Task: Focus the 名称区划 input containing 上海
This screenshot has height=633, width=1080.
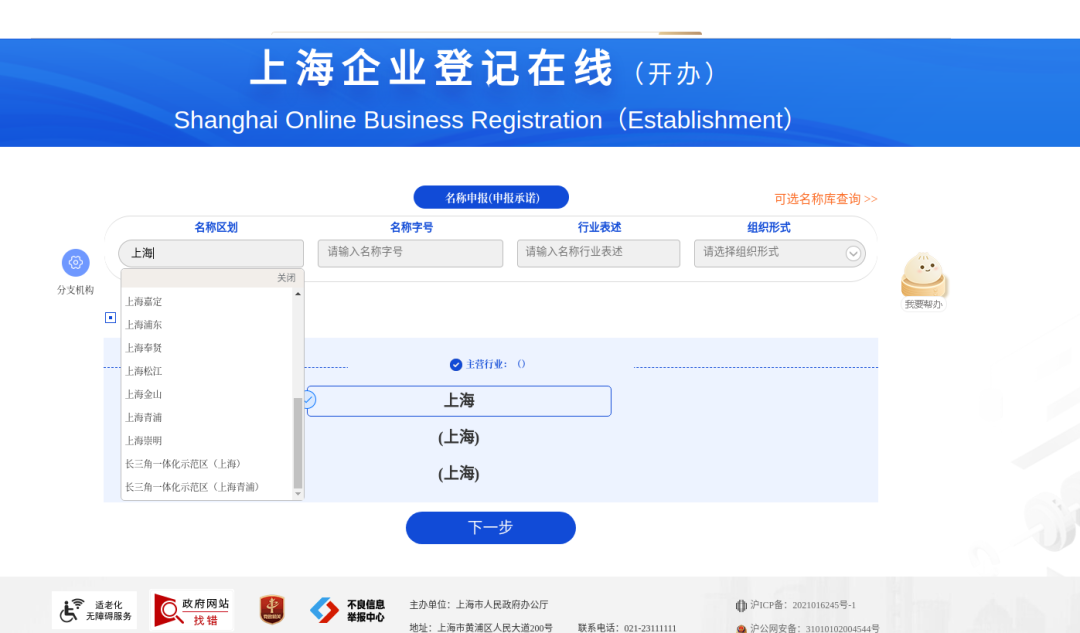Action: [211, 253]
